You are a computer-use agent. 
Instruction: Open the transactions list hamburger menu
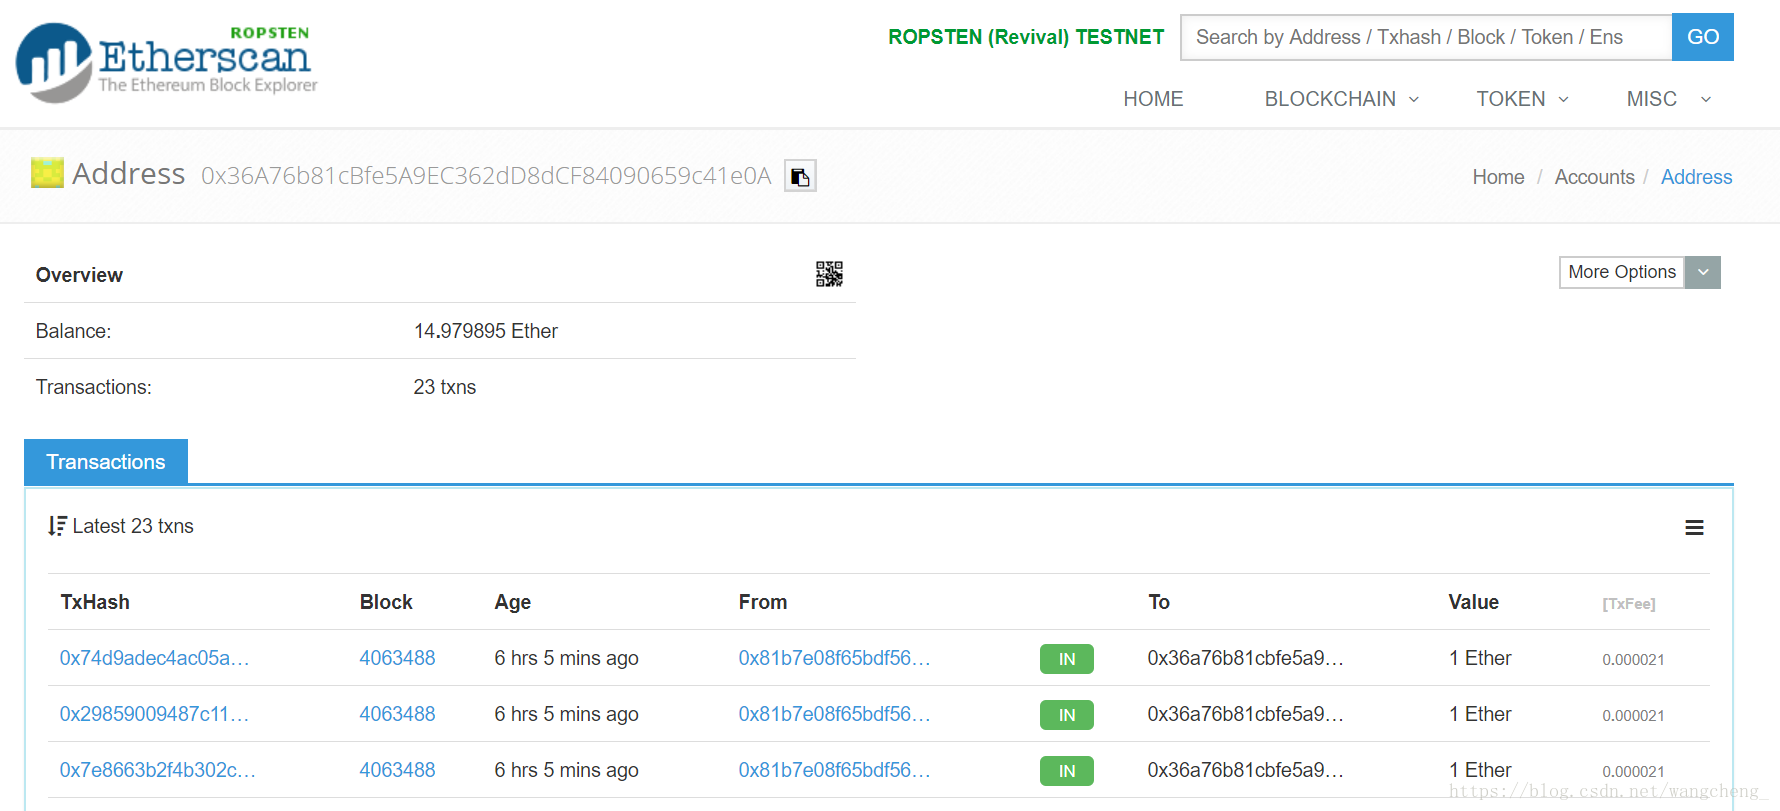click(x=1694, y=527)
